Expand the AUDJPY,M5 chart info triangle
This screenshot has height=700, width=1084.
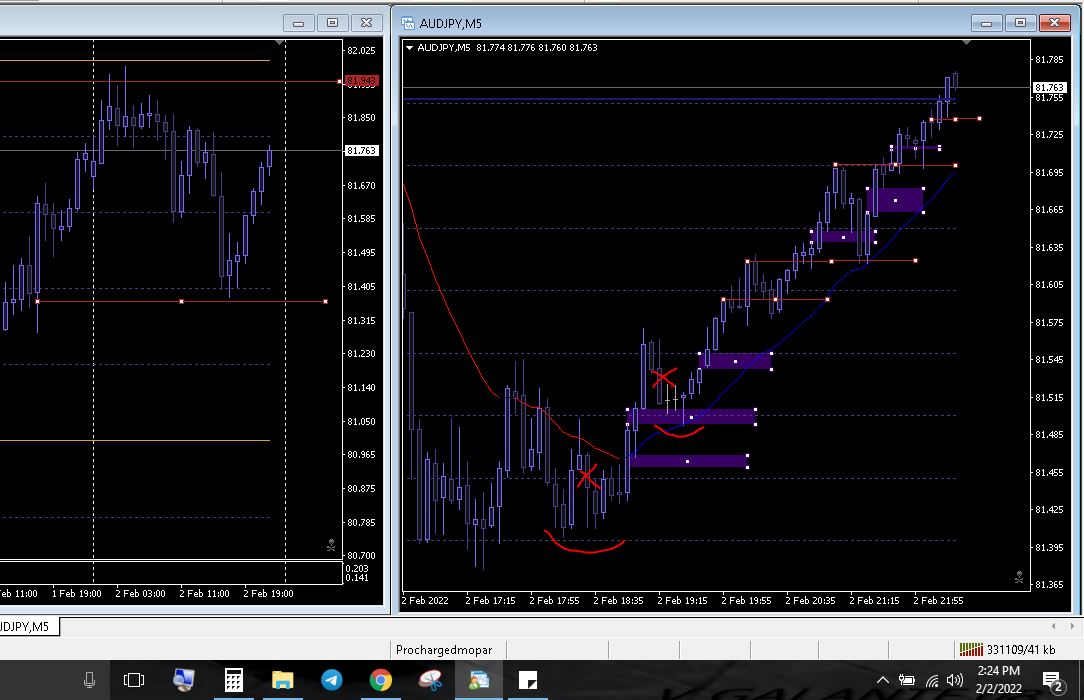pyautogui.click(x=410, y=47)
